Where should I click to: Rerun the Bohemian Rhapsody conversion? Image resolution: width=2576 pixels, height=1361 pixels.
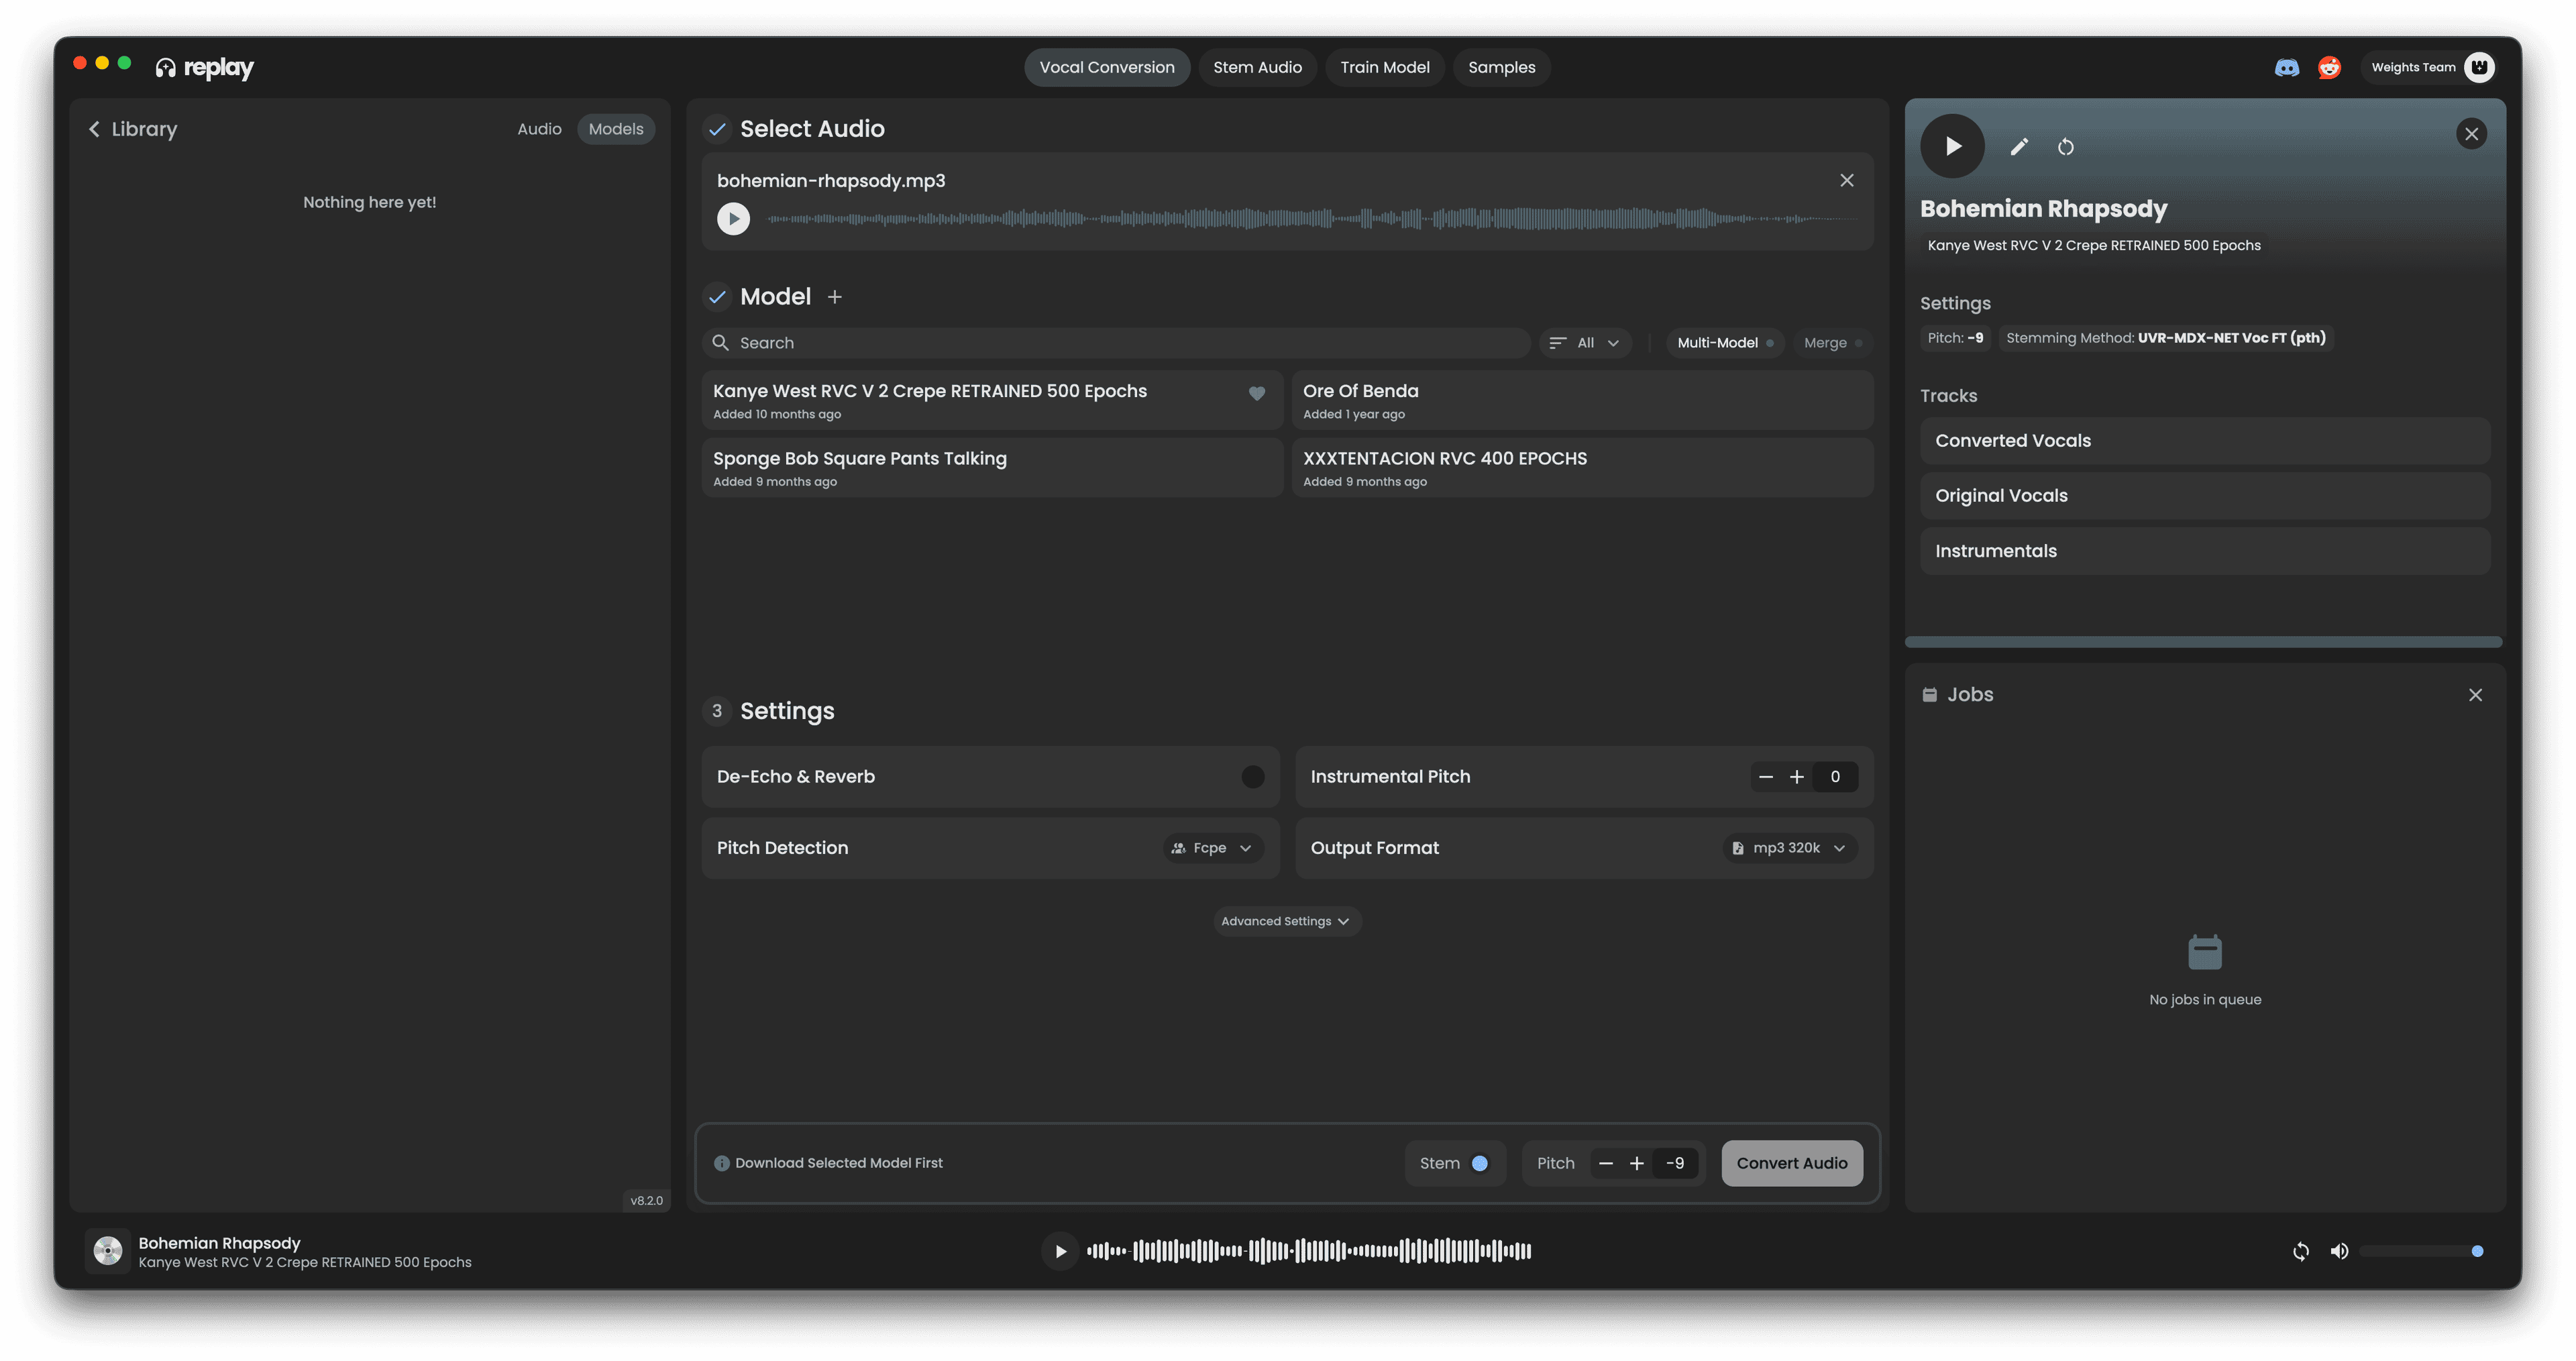[x=2066, y=146]
